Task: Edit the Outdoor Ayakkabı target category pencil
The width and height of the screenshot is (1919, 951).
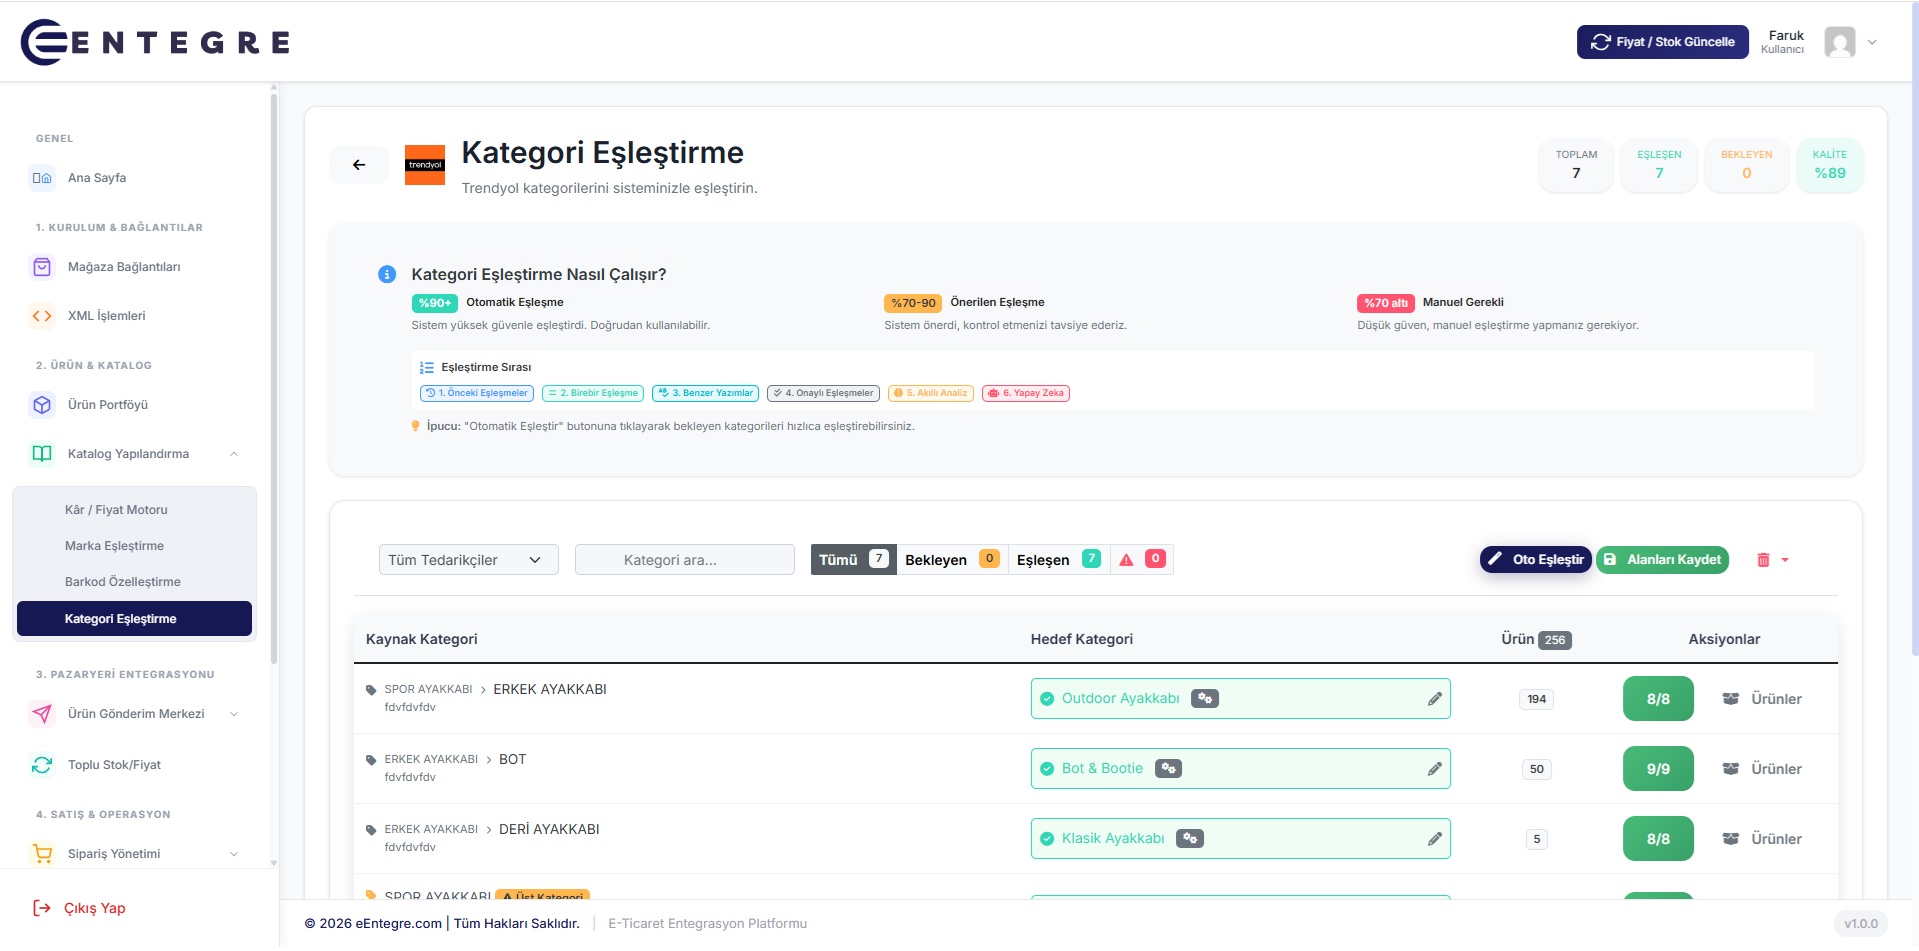Action: [1435, 699]
